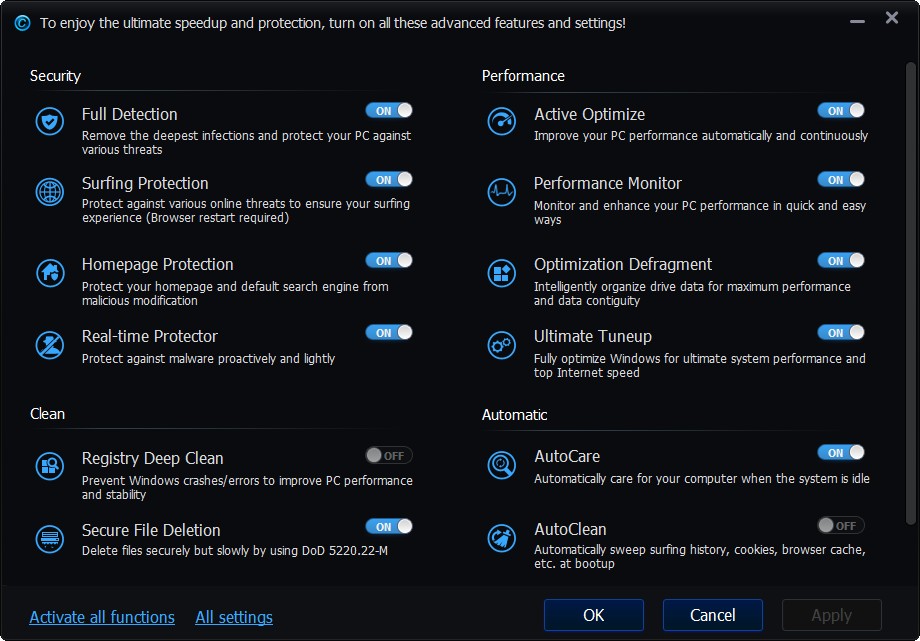Toggle Homepage Protection off
920x641 pixels.
point(389,261)
